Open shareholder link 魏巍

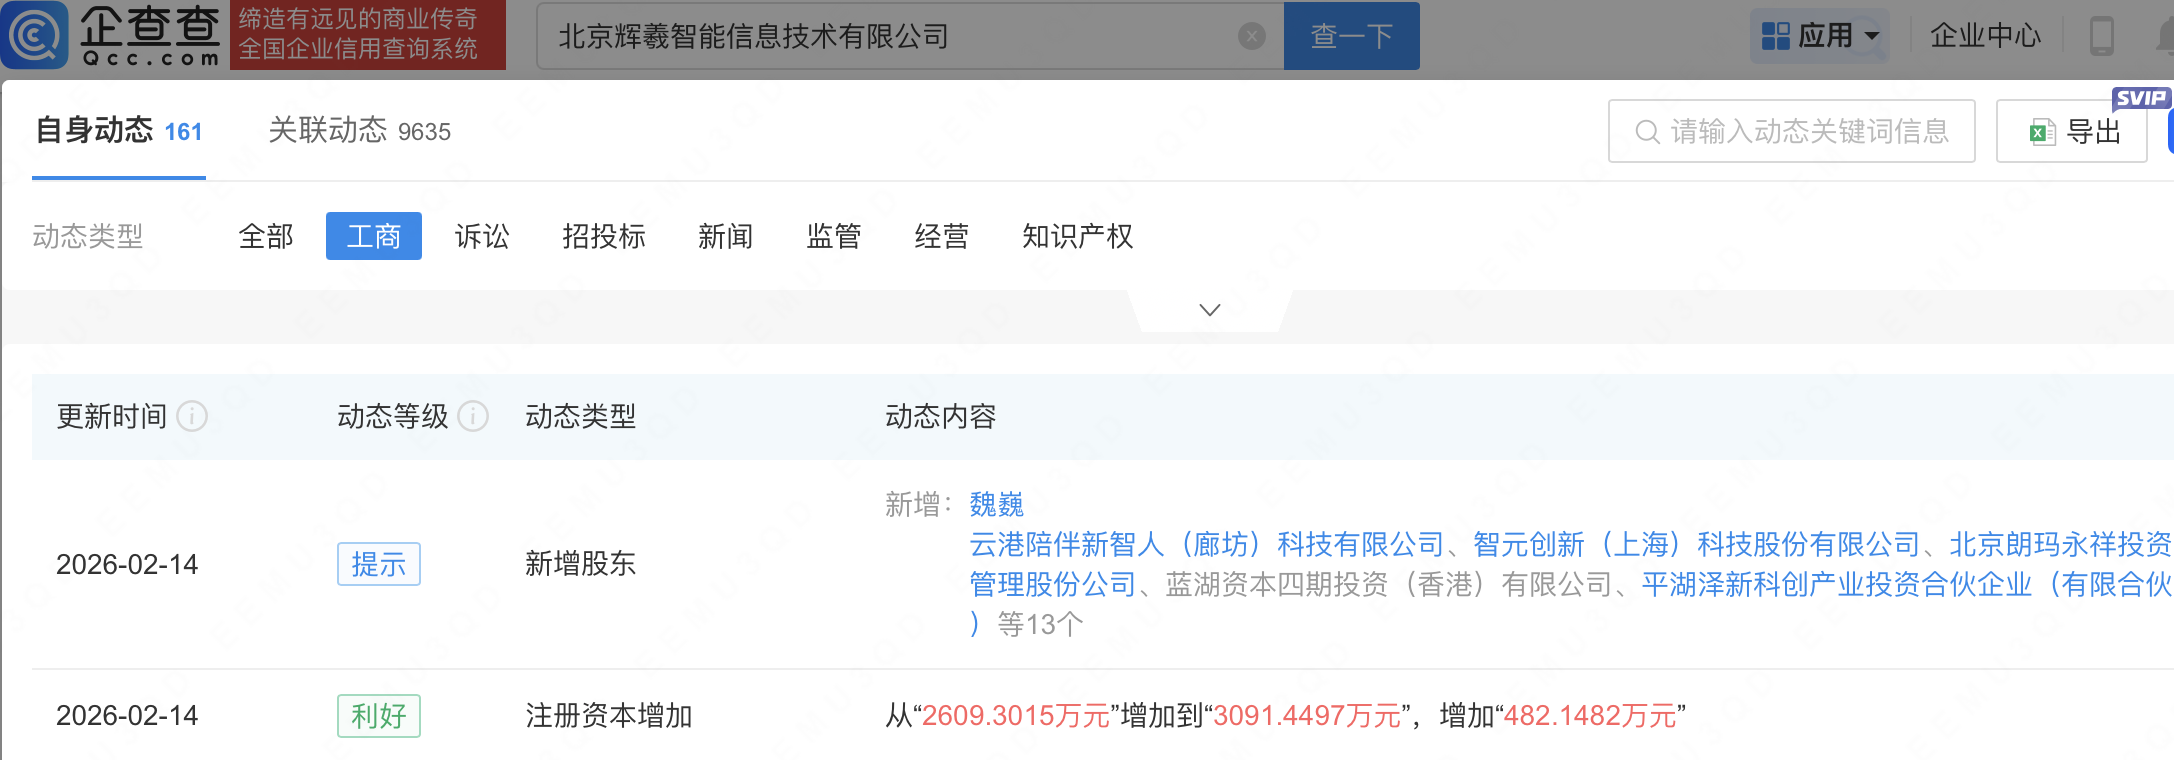point(996,504)
